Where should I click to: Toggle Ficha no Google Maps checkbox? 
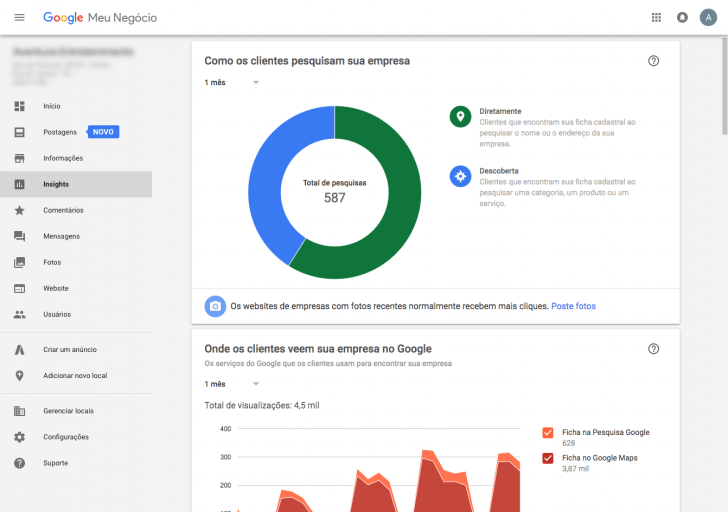(x=548, y=458)
